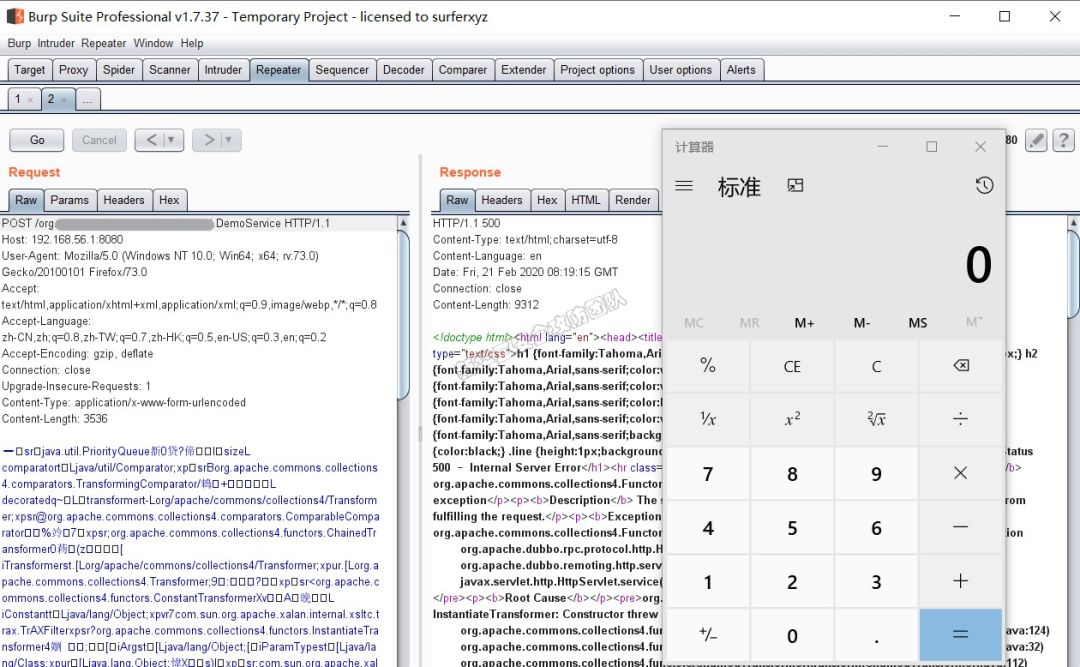Click the Burp Suite logo icon

15,16
